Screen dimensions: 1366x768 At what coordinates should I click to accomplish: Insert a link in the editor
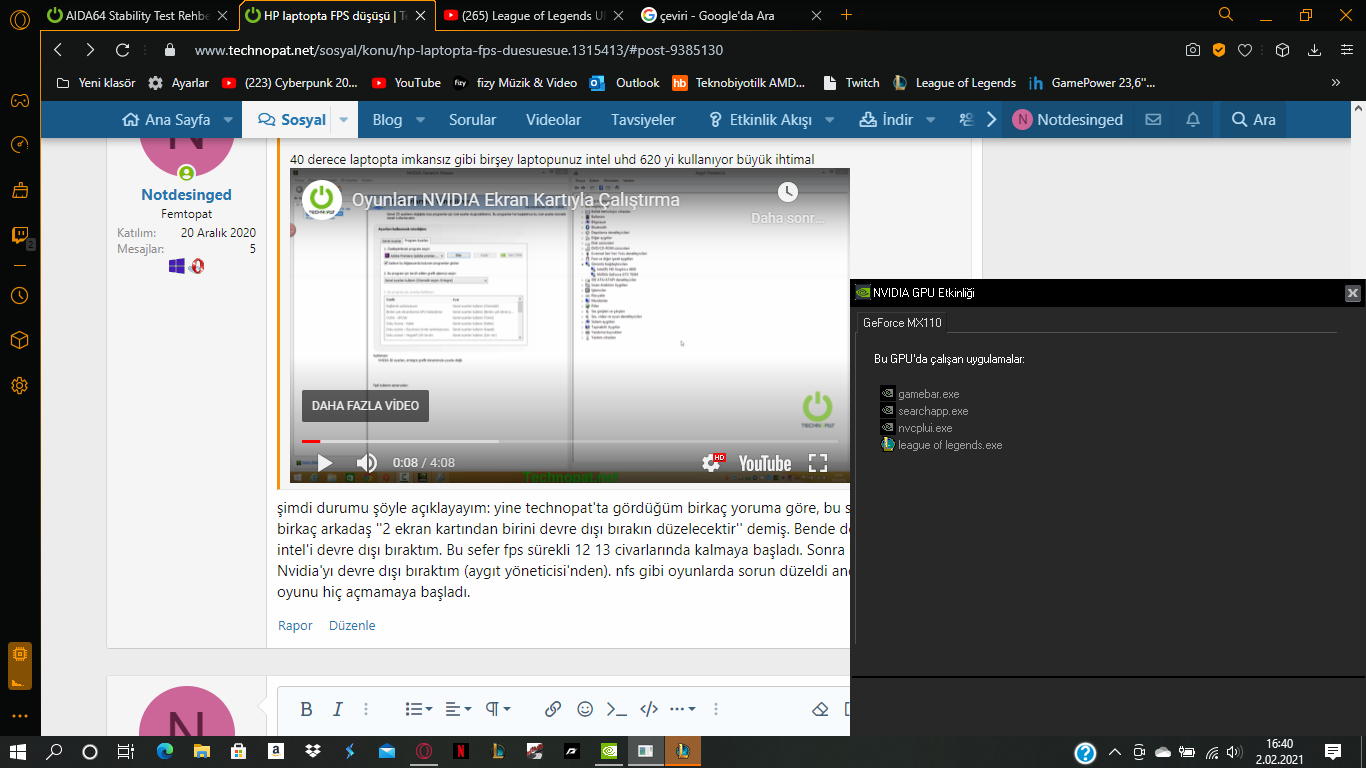(553, 709)
